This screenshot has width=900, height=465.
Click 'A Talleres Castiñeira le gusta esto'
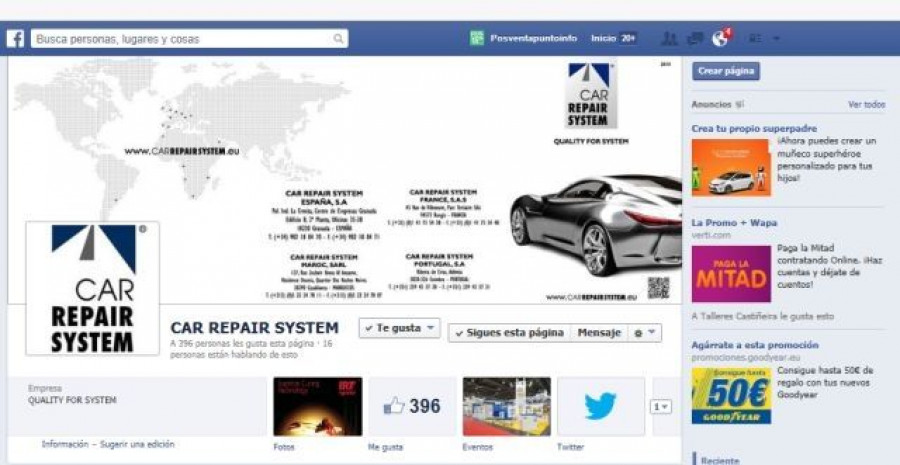pos(763,316)
